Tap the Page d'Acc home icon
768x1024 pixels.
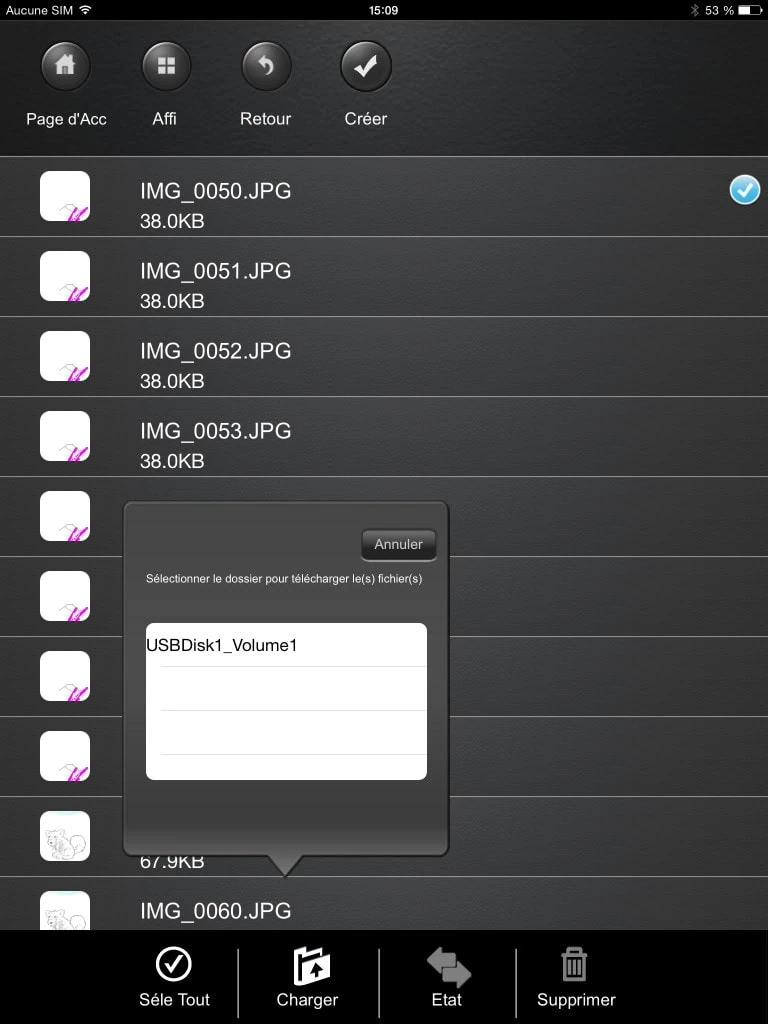(x=65, y=67)
